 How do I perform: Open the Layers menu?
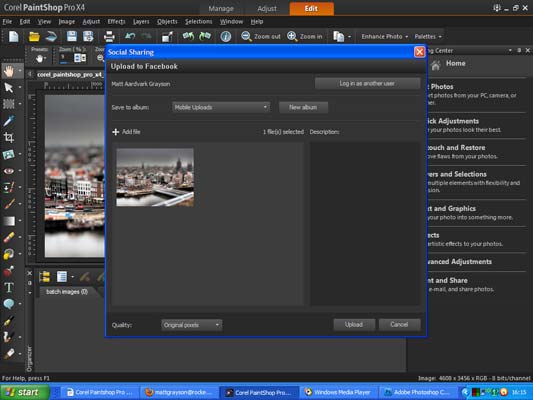pyautogui.click(x=141, y=21)
